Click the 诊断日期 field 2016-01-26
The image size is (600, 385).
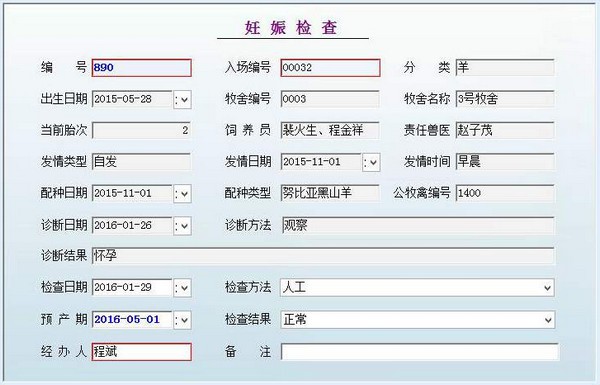click(x=132, y=226)
